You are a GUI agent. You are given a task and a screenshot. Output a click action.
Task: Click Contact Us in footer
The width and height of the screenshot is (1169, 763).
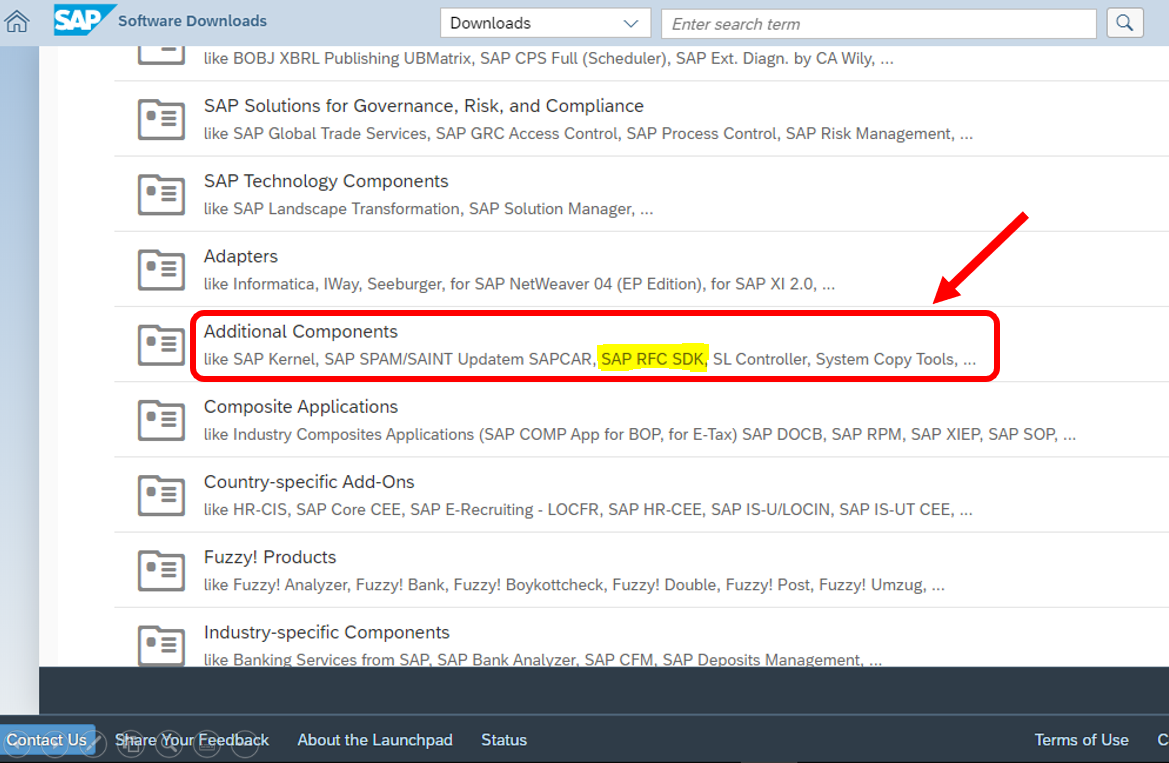47,740
